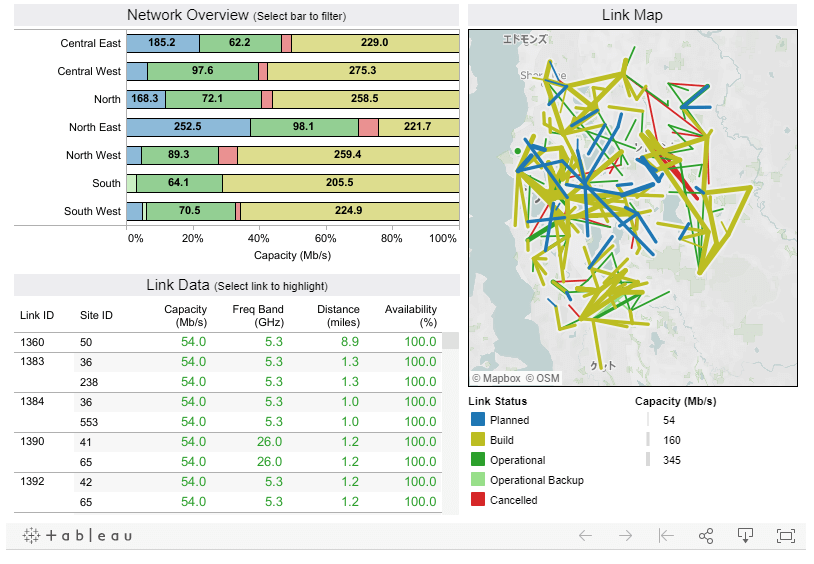This screenshot has width=814, height=564.
Task: Click the Central East 62.2 green bar
Action: [240, 43]
